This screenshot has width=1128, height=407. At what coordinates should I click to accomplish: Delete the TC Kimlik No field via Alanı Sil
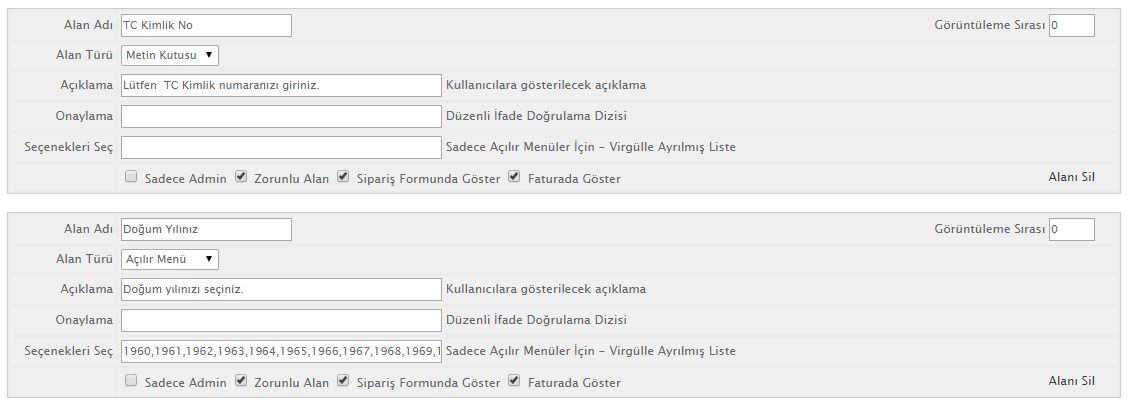(1071, 177)
